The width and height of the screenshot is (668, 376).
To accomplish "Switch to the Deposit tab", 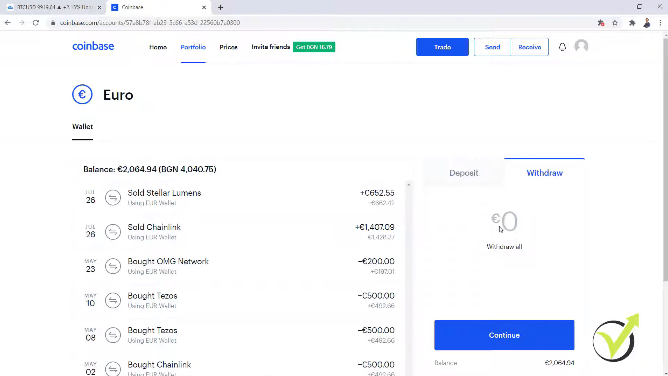I will tap(464, 173).
